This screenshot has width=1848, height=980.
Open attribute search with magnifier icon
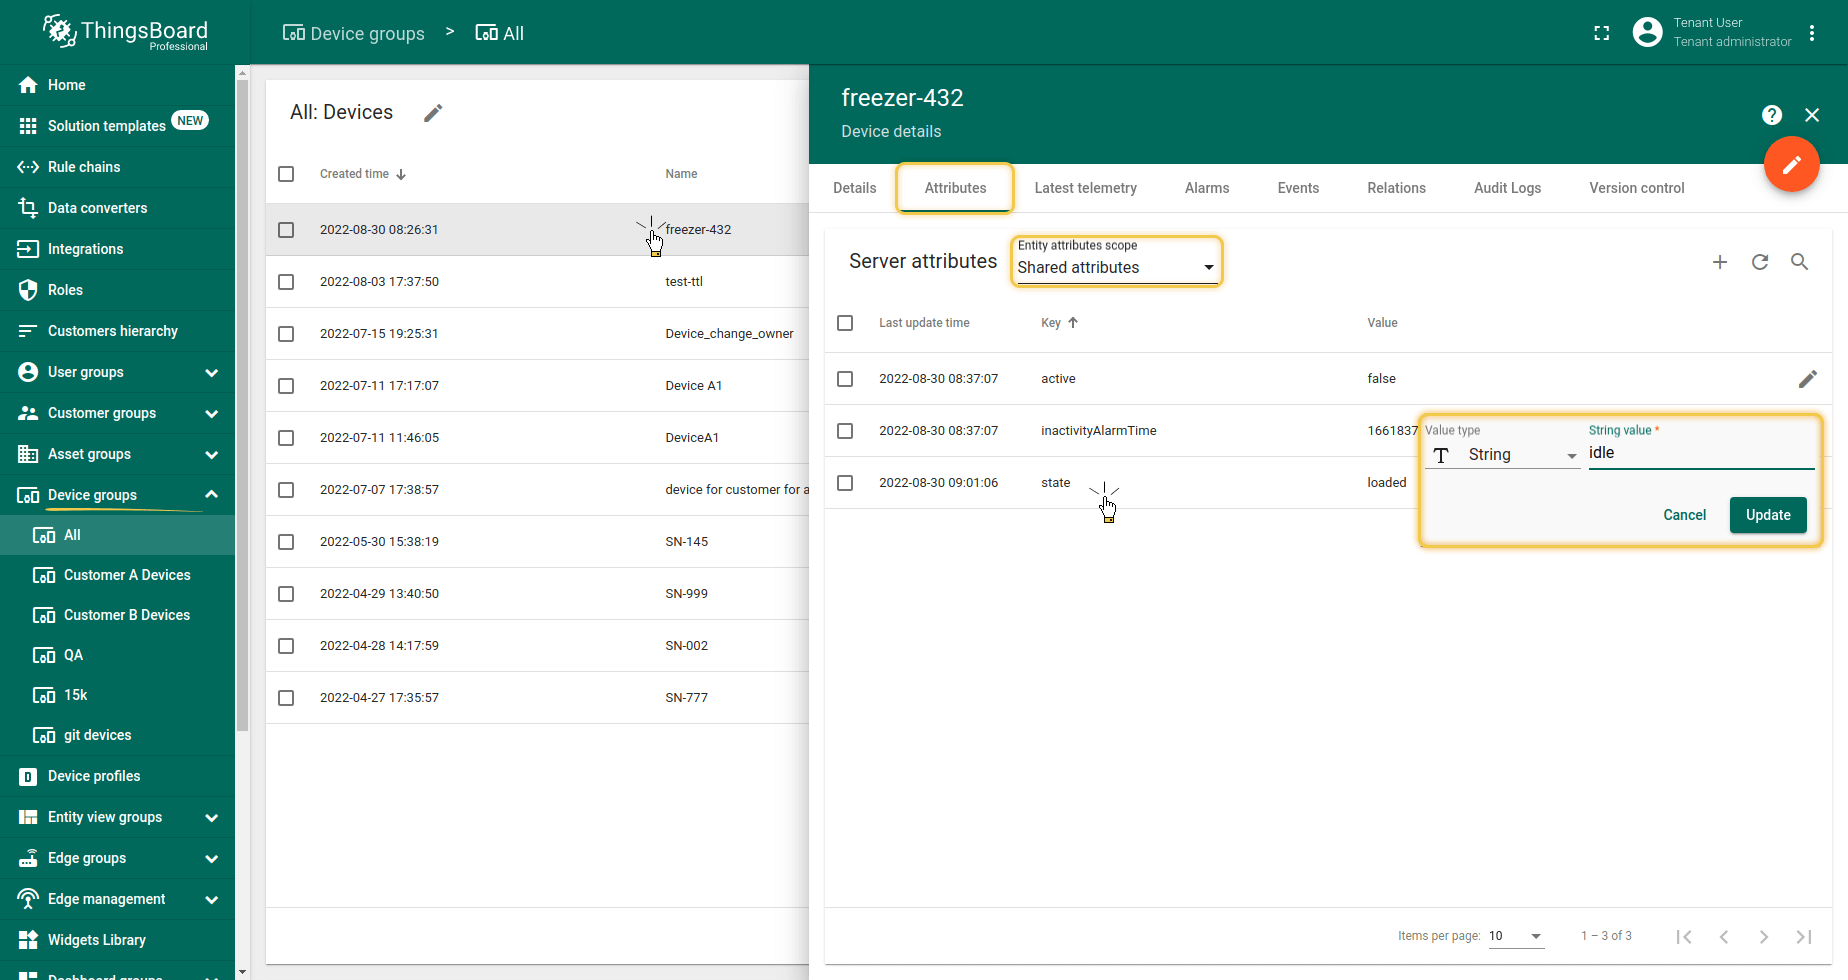pos(1799,262)
